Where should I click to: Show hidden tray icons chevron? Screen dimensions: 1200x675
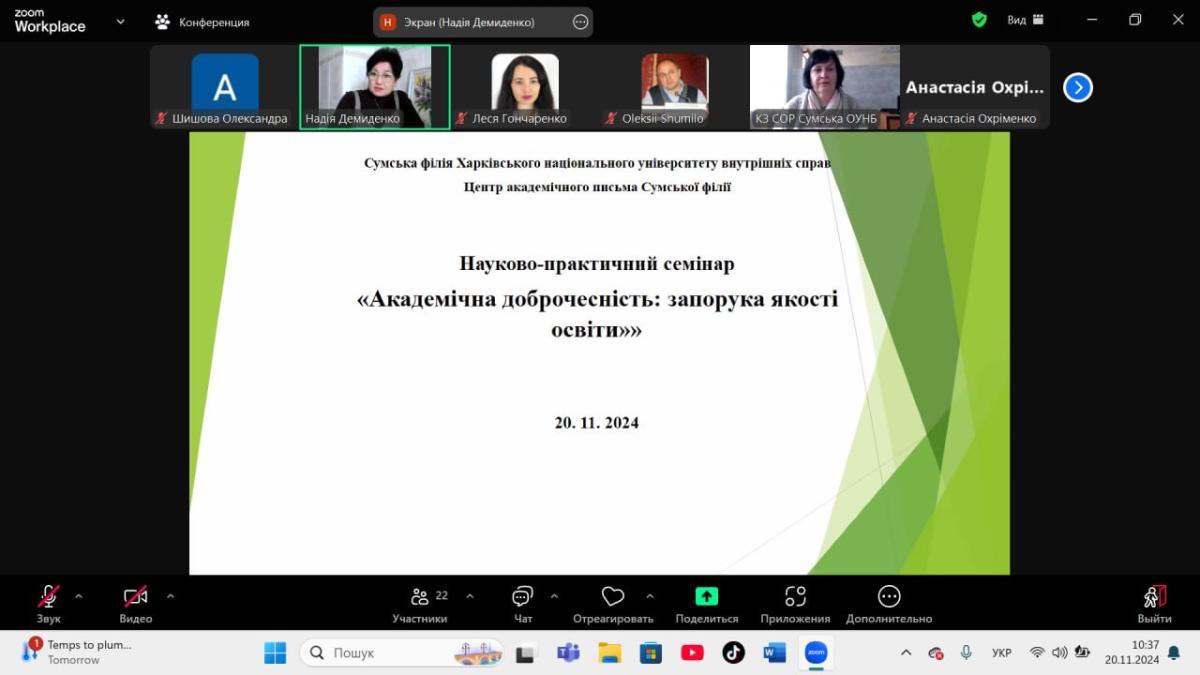click(x=906, y=653)
